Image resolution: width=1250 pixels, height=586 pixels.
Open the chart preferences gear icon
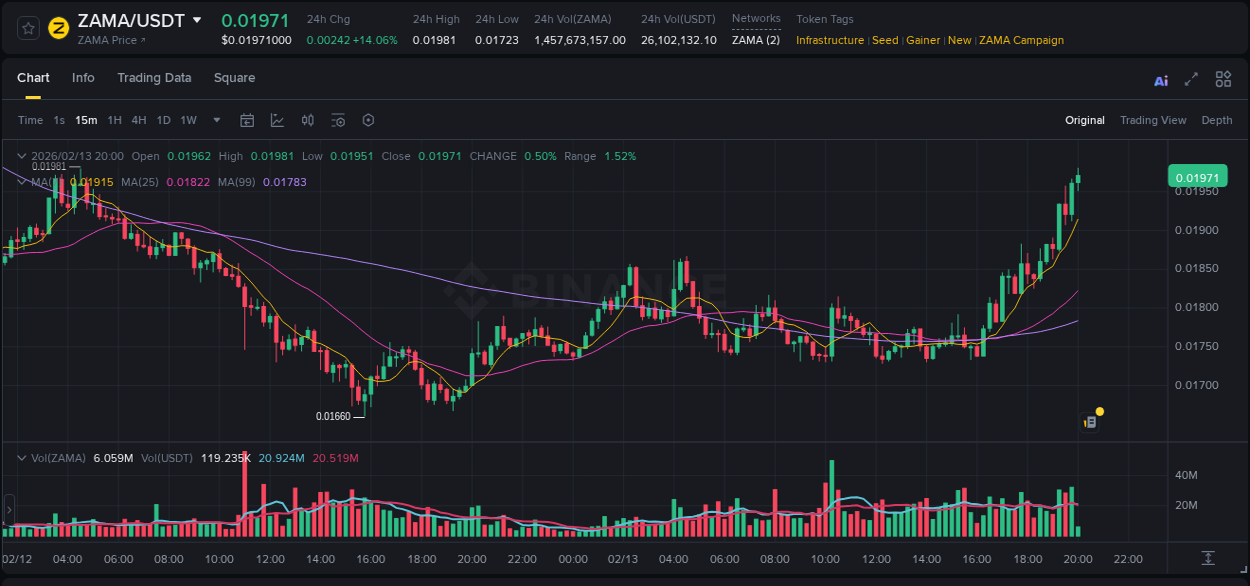(368, 120)
